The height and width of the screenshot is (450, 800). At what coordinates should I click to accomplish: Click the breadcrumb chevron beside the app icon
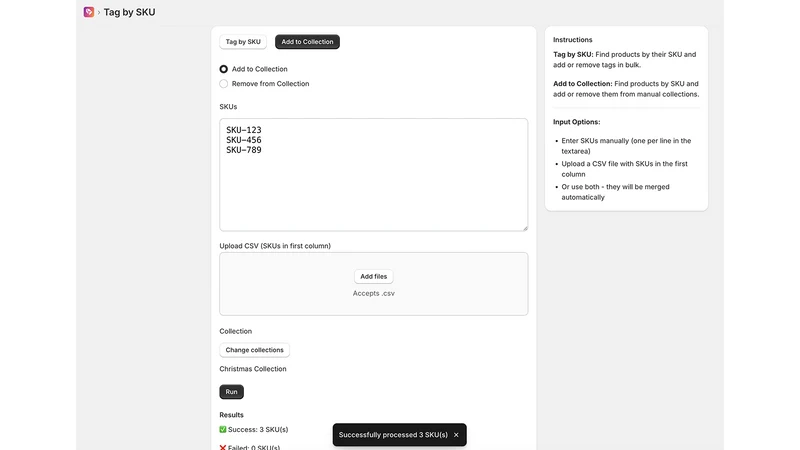99,12
